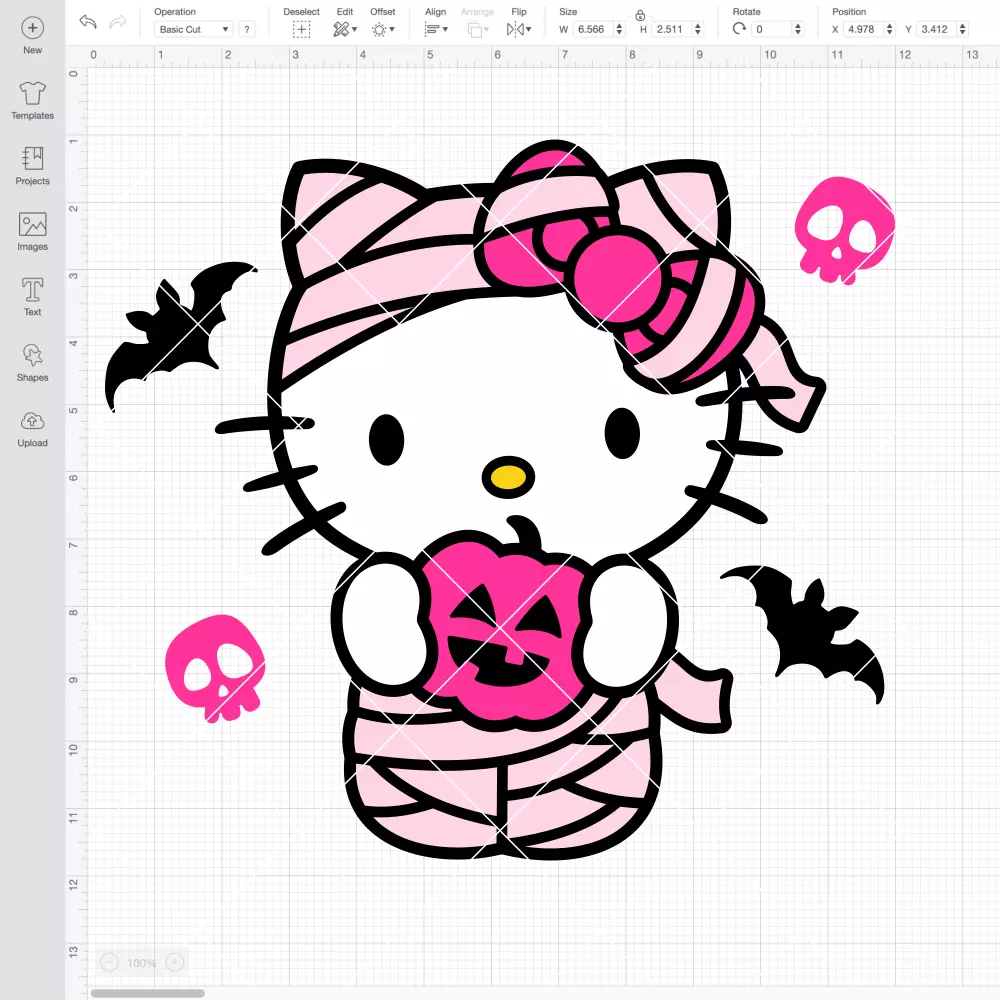Zoom out with the minus button
The image size is (1000, 1000).
[x=109, y=962]
